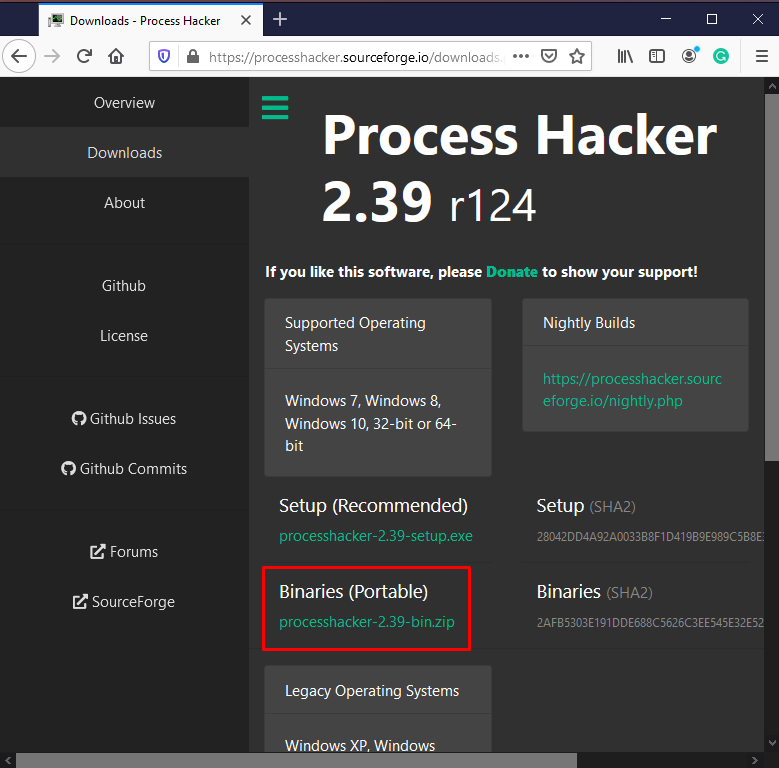Show site security info via padlock icon
The height and width of the screenshot is (768, 779).
193,57
